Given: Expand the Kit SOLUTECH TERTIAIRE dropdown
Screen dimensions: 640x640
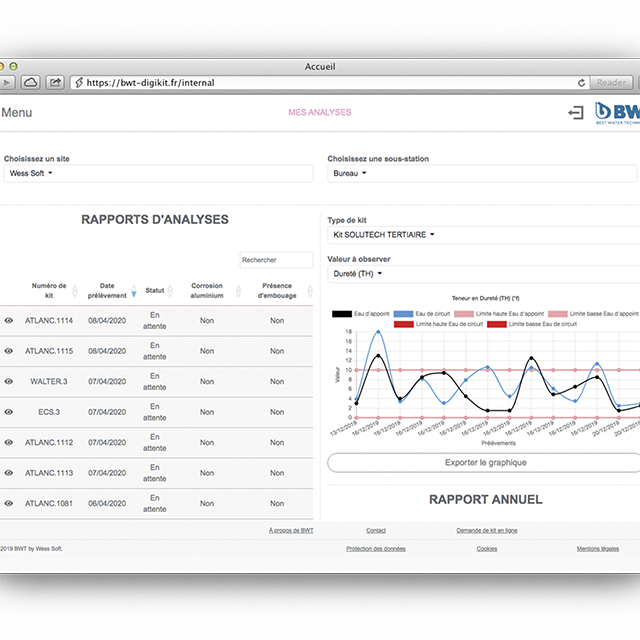Looking at the screenshot, I should (x=385, y=235).
